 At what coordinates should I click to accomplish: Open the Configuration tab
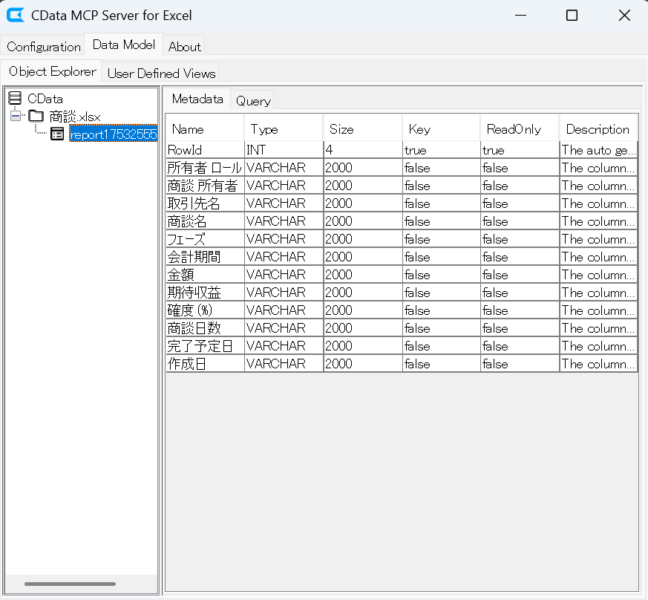(43, 46)
